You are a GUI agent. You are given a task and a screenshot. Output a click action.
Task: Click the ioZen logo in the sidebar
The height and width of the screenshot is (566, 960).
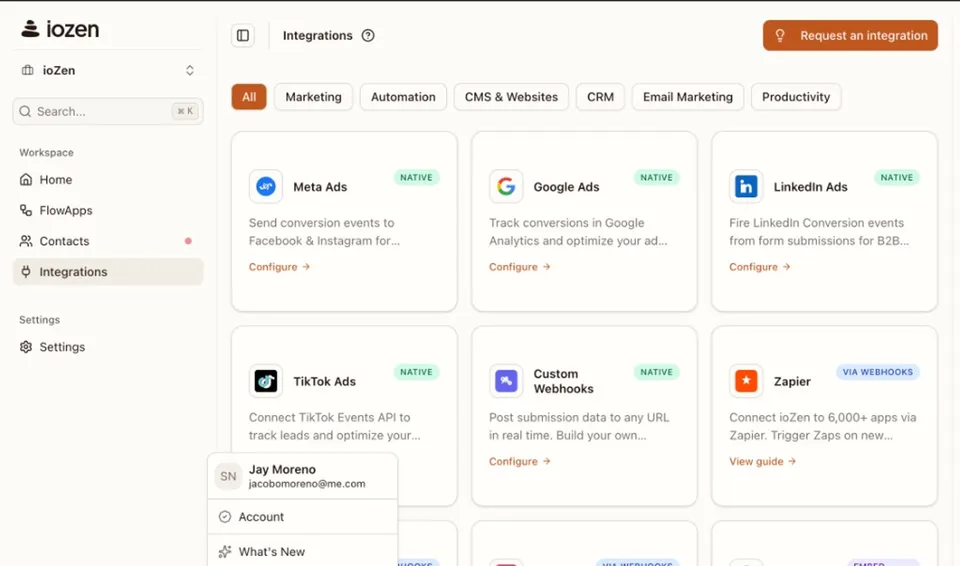pyautogui.click(x=60, y=29)
